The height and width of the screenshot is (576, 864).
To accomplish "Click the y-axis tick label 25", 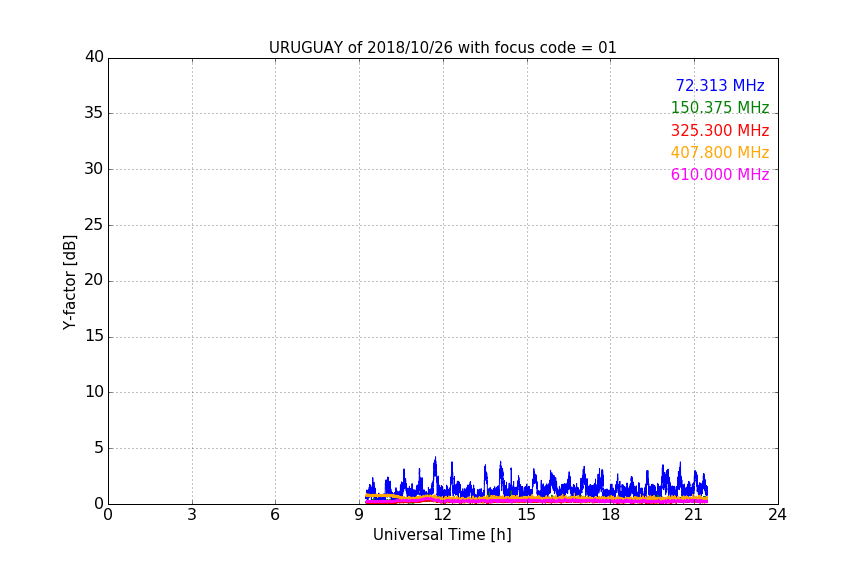I will coord(94,225).
